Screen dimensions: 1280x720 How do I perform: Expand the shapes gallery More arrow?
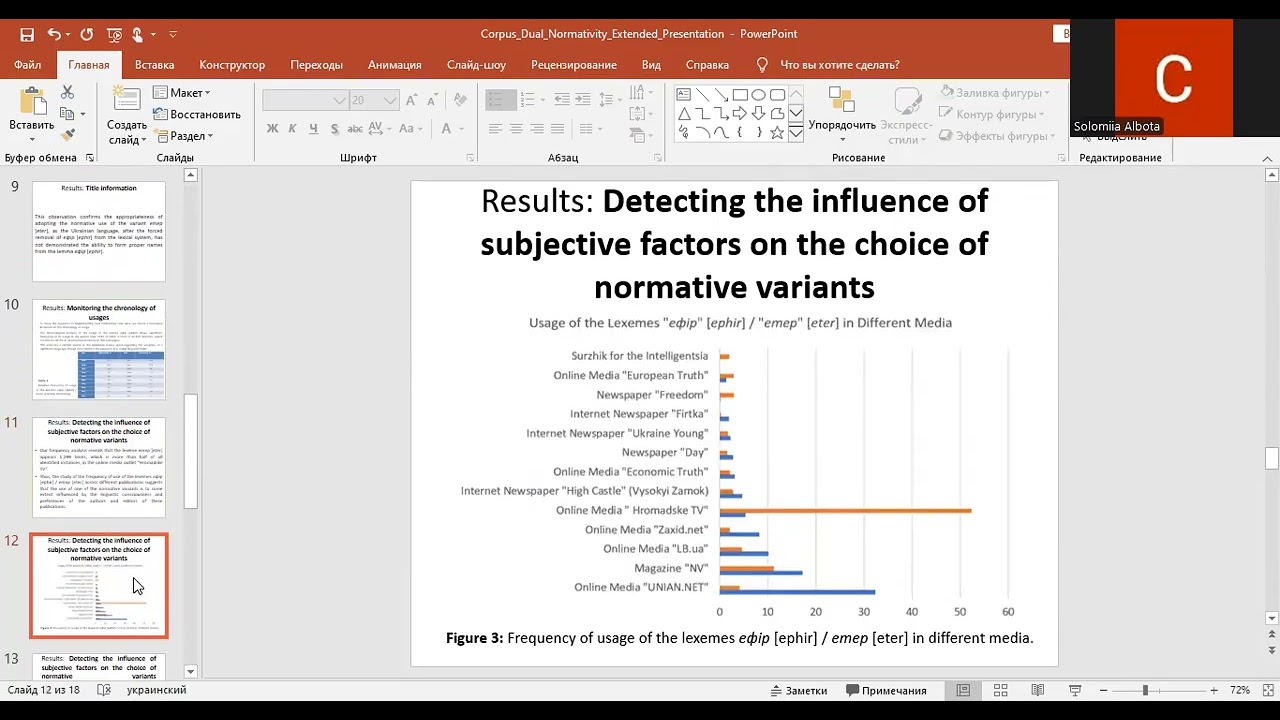(x=796, y=132)
